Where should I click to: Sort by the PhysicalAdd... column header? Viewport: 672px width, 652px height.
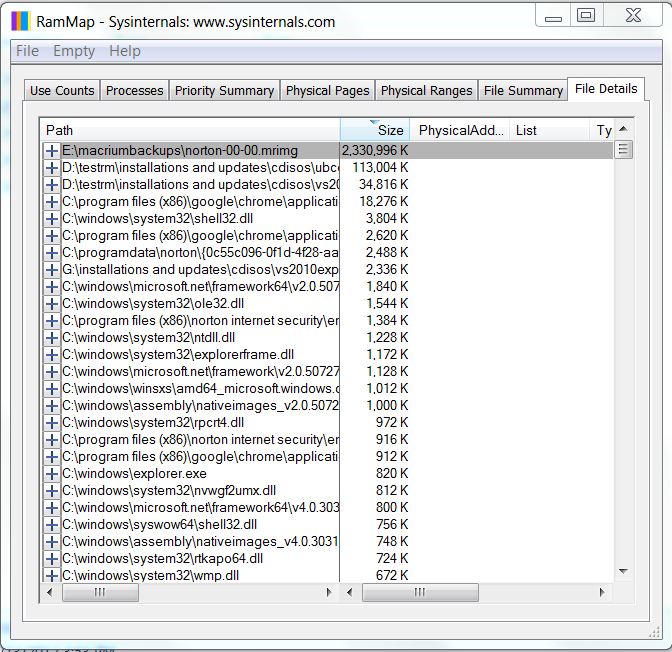pyautogui.click(x=460, y=130)
